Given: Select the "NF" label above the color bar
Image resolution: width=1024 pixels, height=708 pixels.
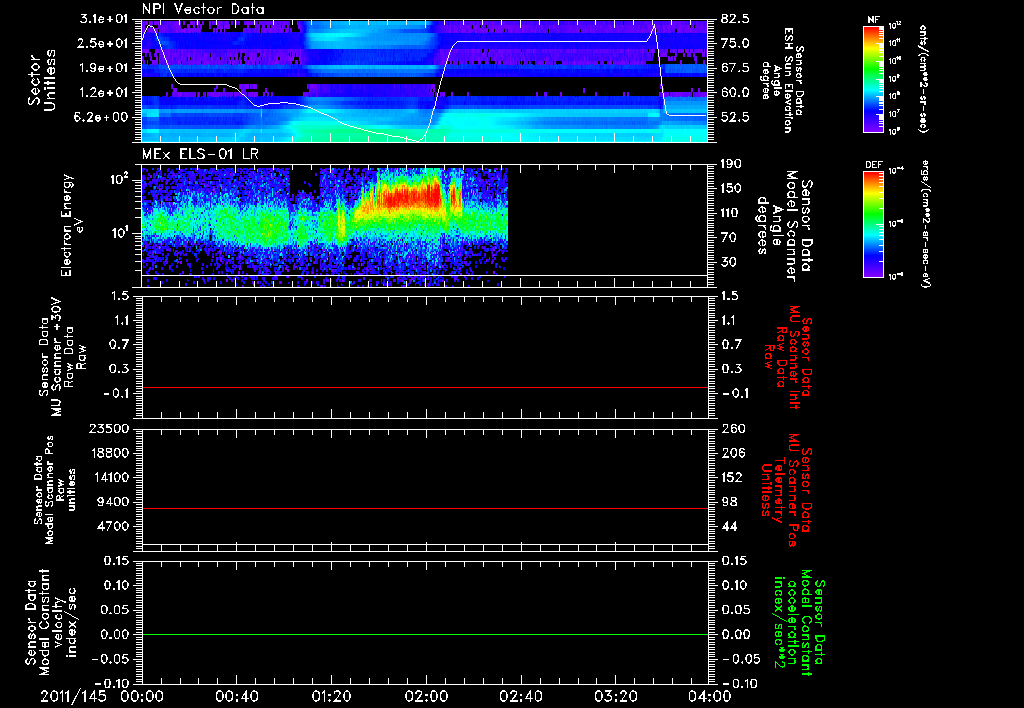Looking at the screenshot, I should [873, 20].
